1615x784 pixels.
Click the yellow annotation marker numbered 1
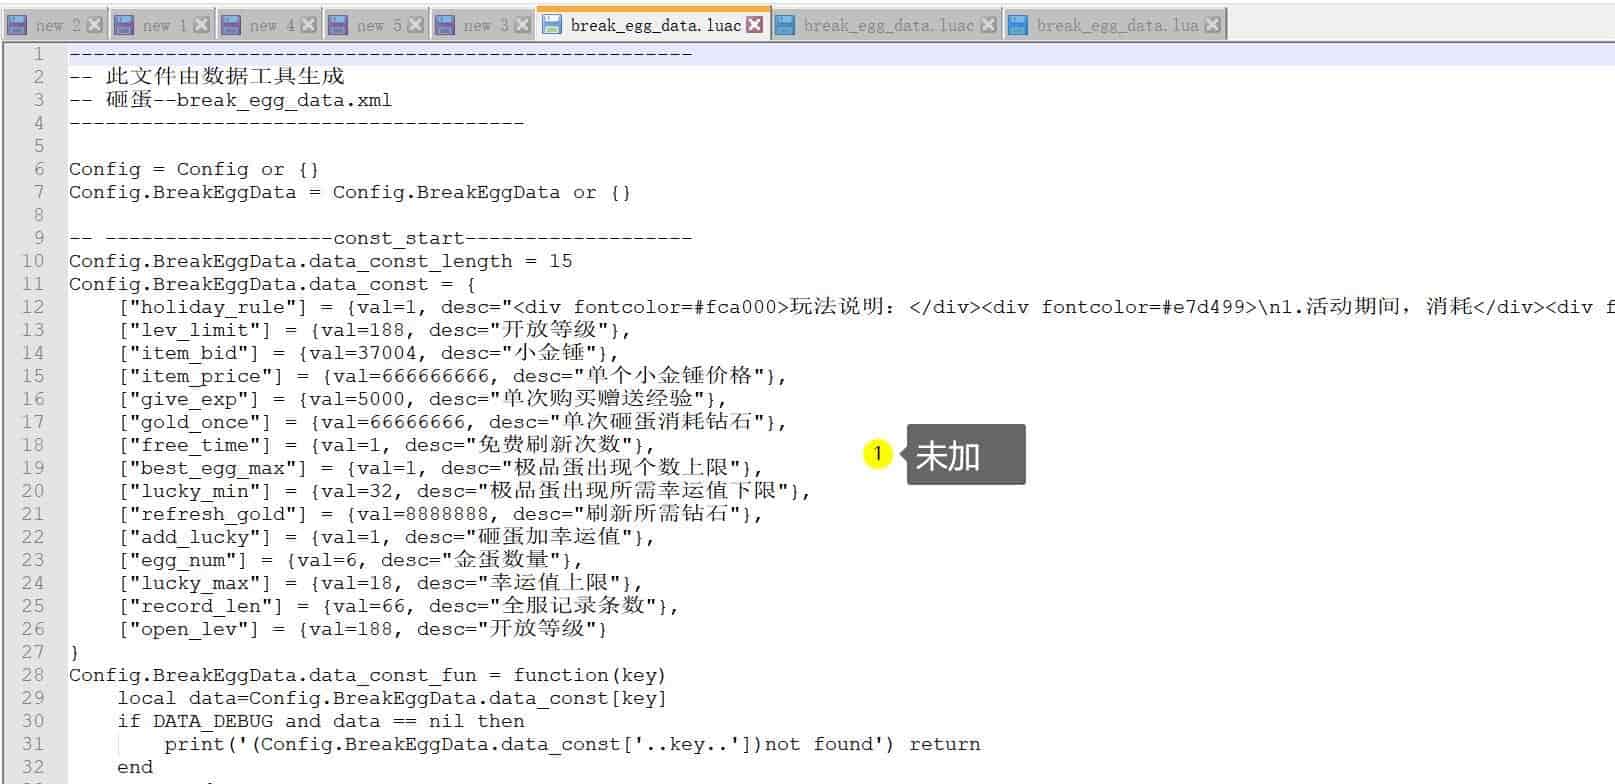[877, 454]
